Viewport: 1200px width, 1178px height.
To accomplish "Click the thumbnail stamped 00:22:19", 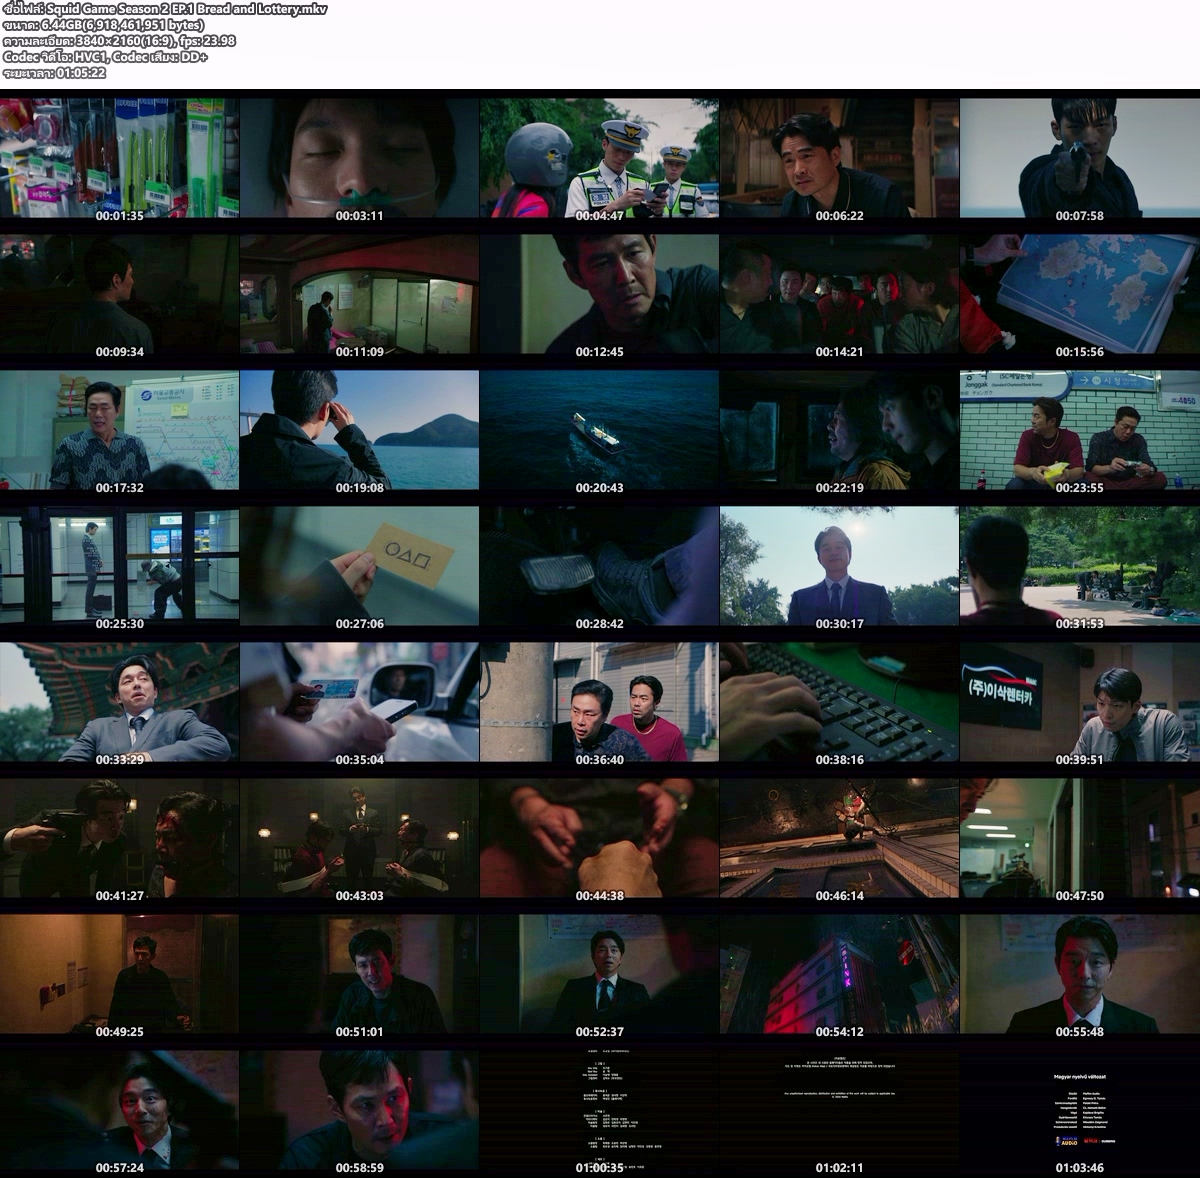I will pyautogui.click(x=840, y=430).
